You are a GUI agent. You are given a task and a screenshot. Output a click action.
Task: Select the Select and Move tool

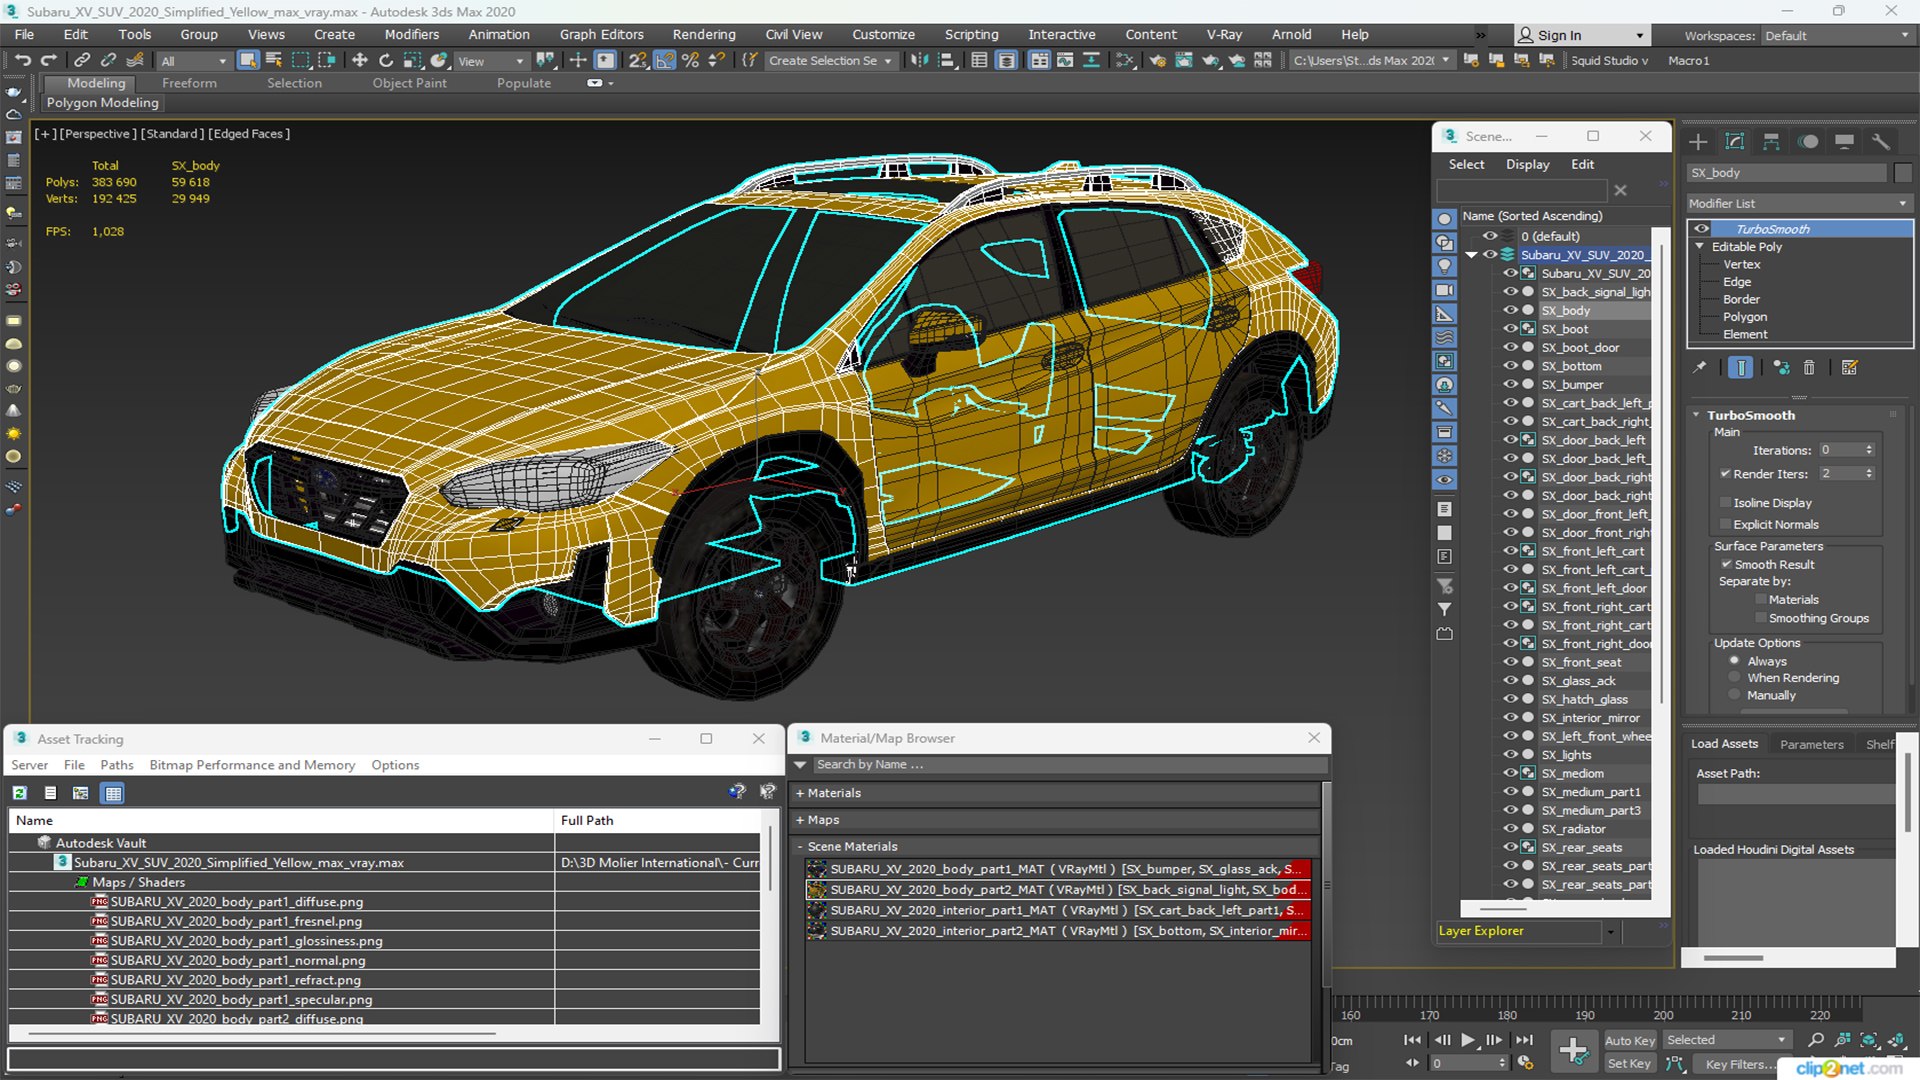(360, 61)
